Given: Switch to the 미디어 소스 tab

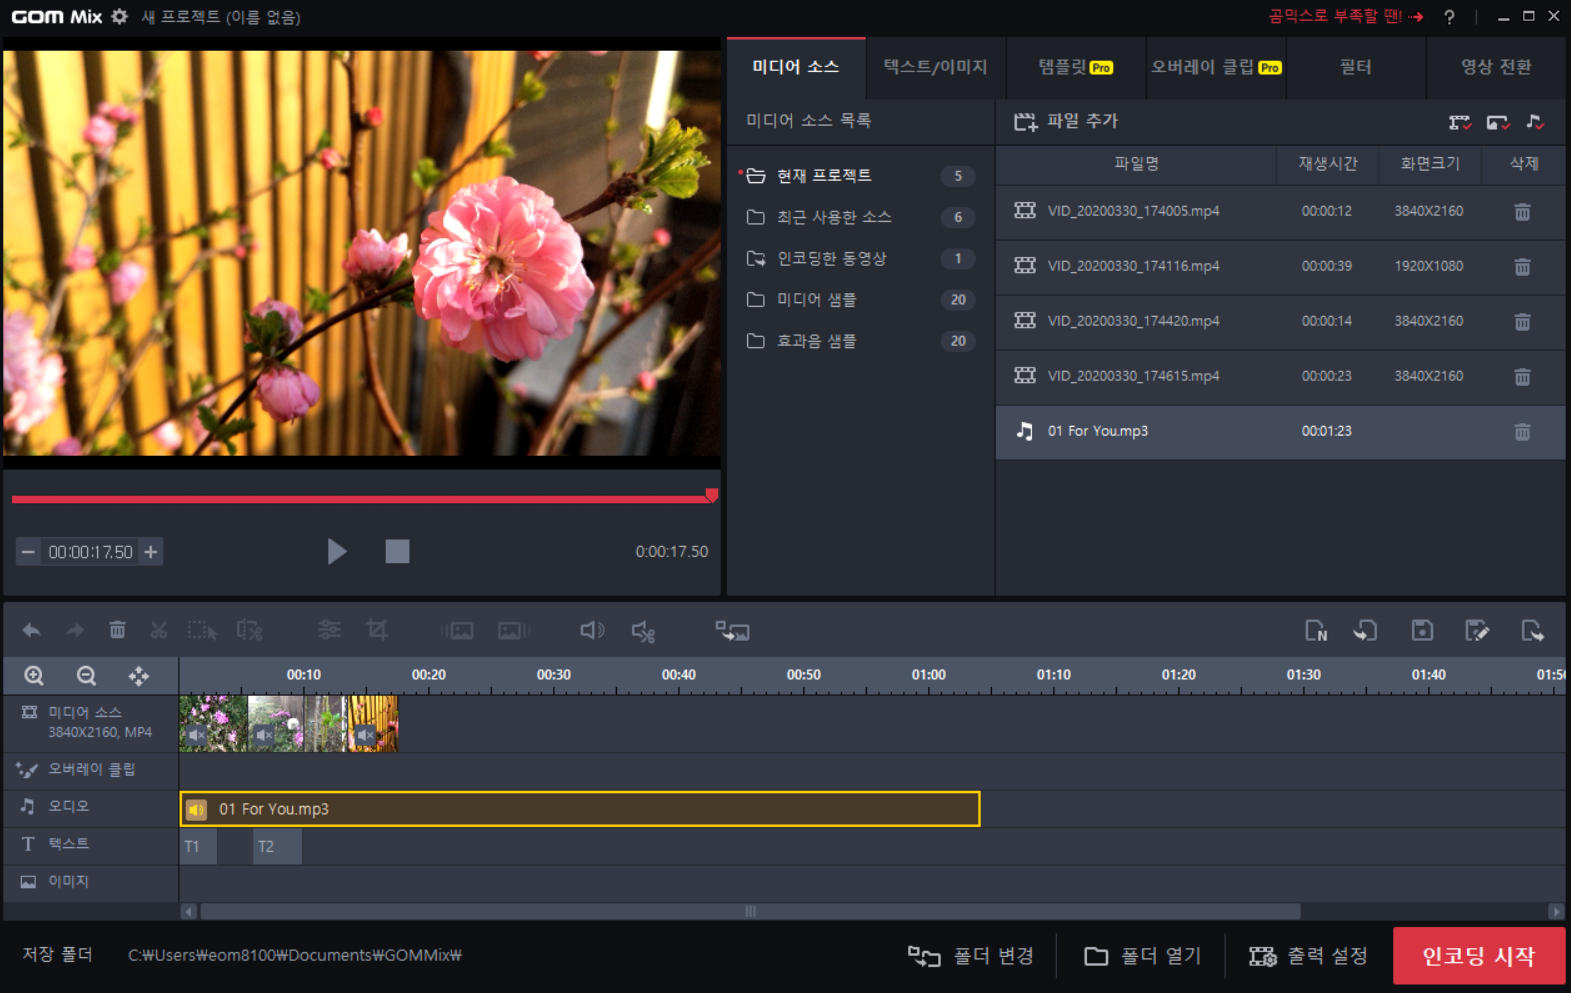Looking at the screenshot, I should [796, 67].
